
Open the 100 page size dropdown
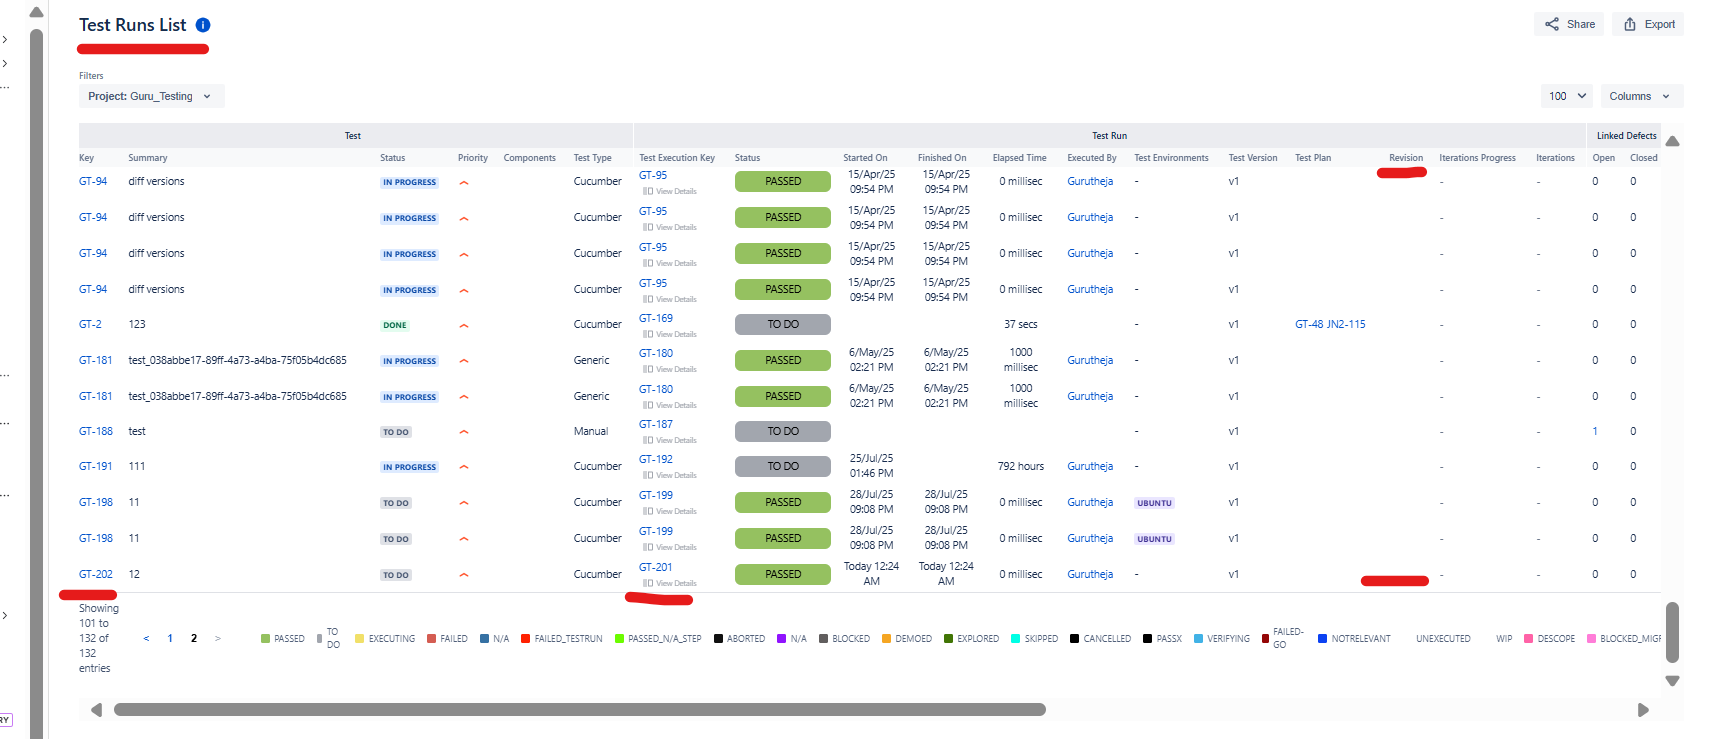click(1567, 96)
